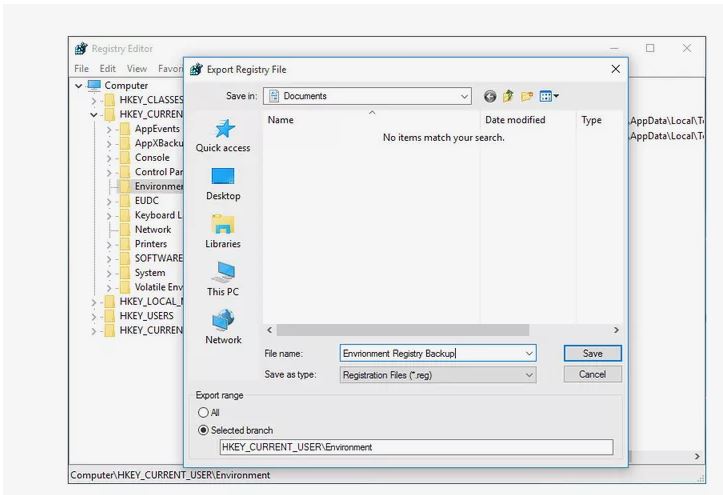
Task: Click the Selected branch path text field
Action: [416, 447]
